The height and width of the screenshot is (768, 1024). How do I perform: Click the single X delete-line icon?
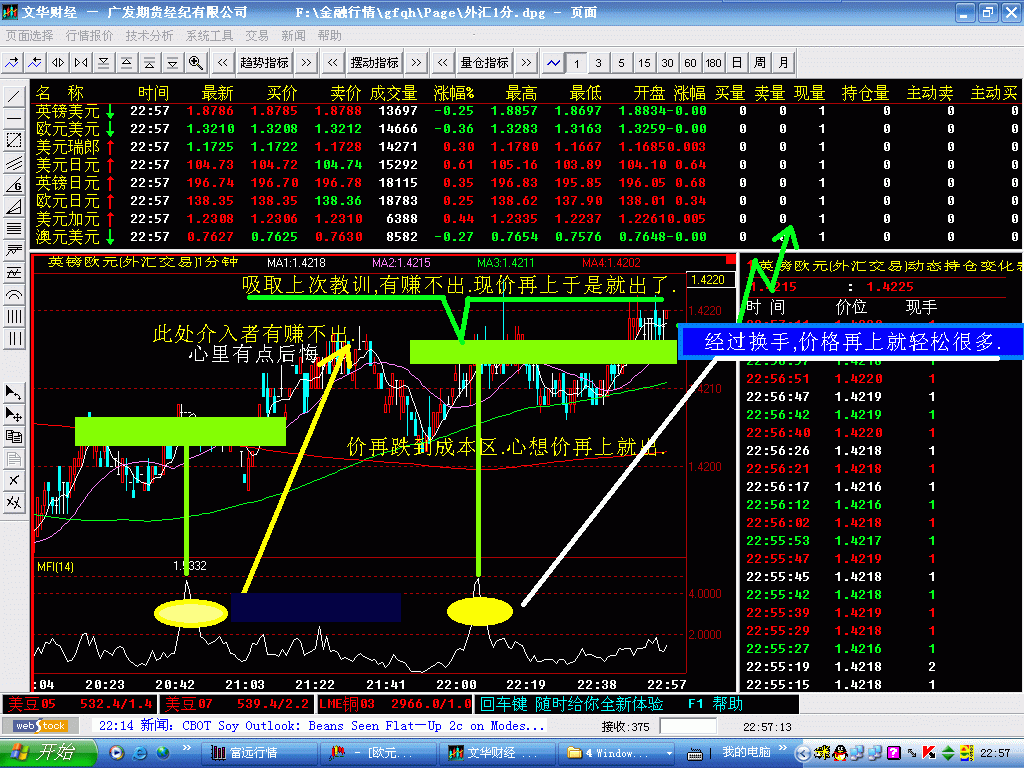pyautogui.click(x=14, y=481)
